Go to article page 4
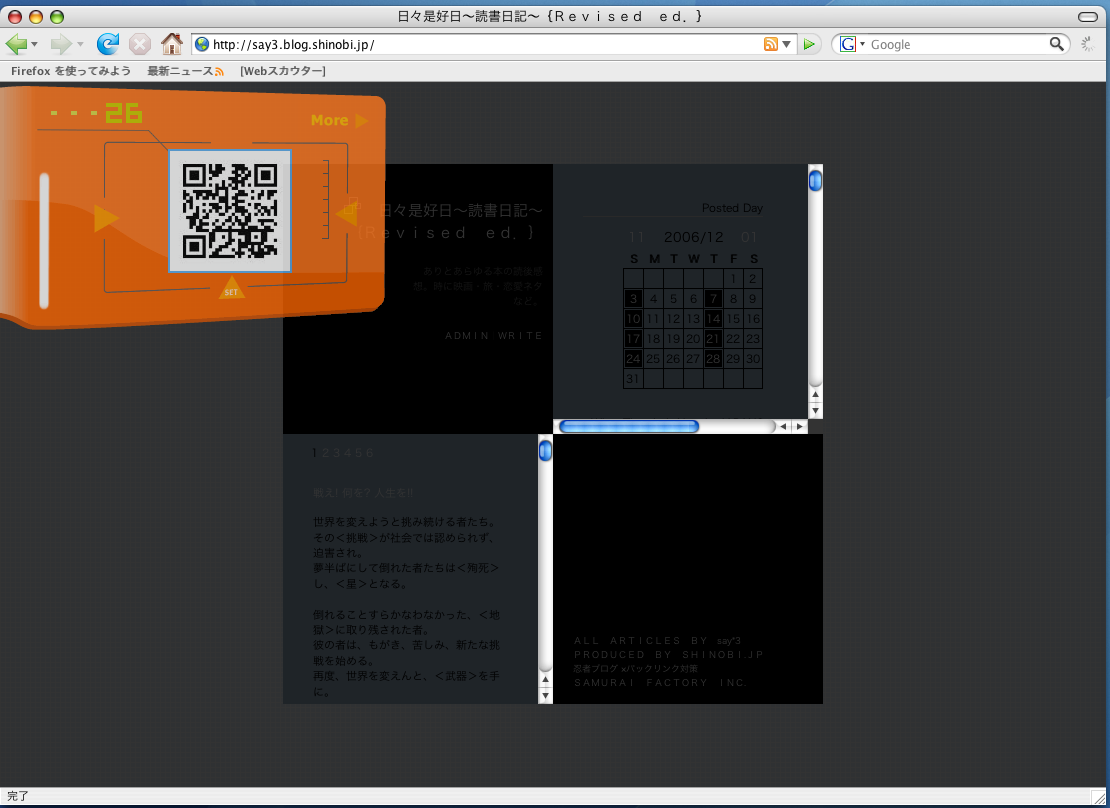 [348, 453]
